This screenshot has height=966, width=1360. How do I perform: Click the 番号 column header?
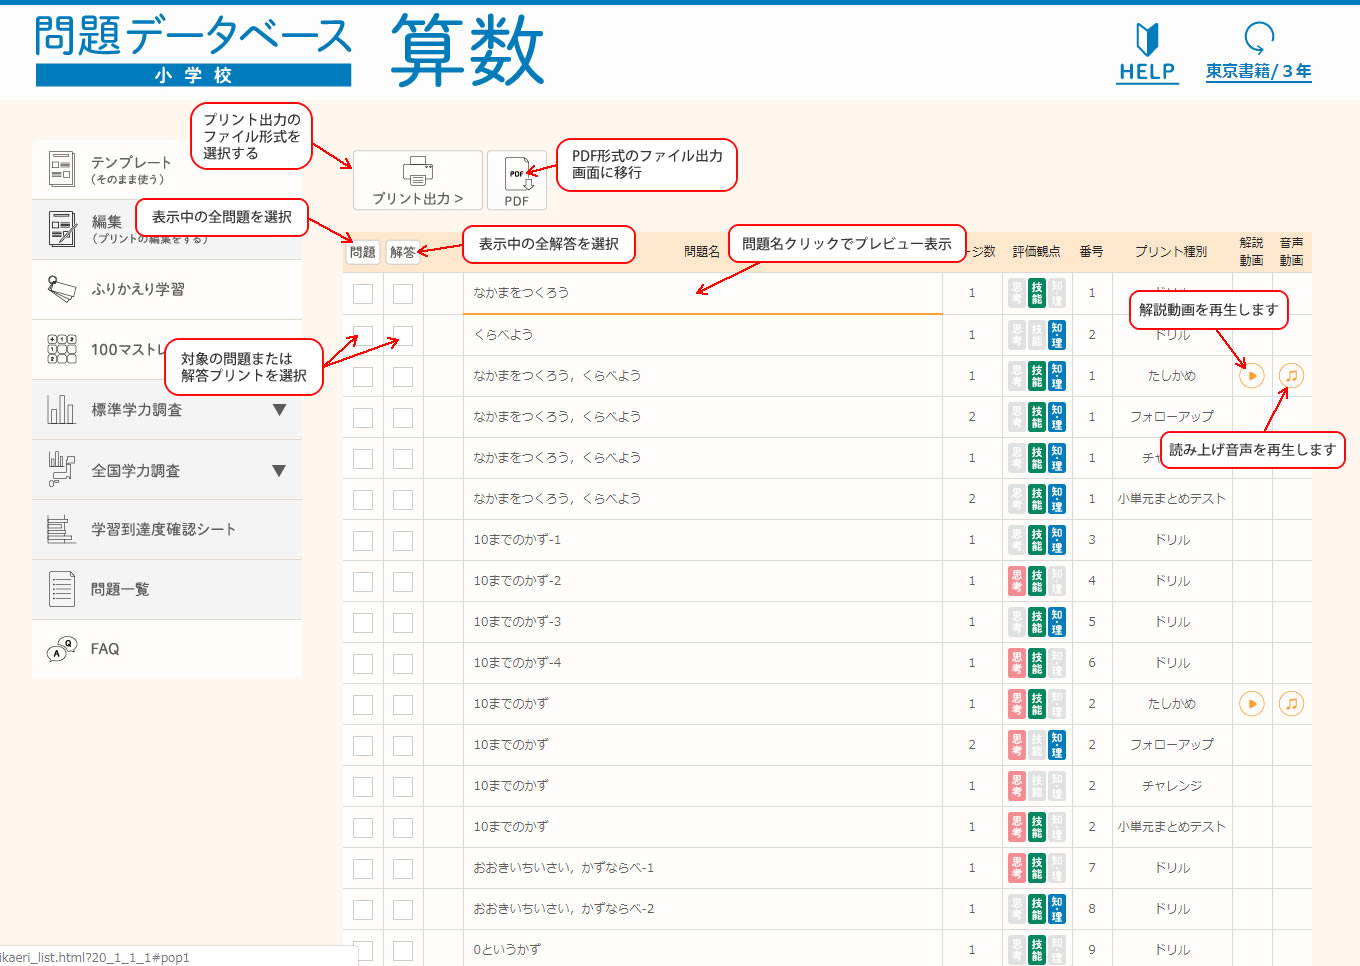tap(1091, 252)
